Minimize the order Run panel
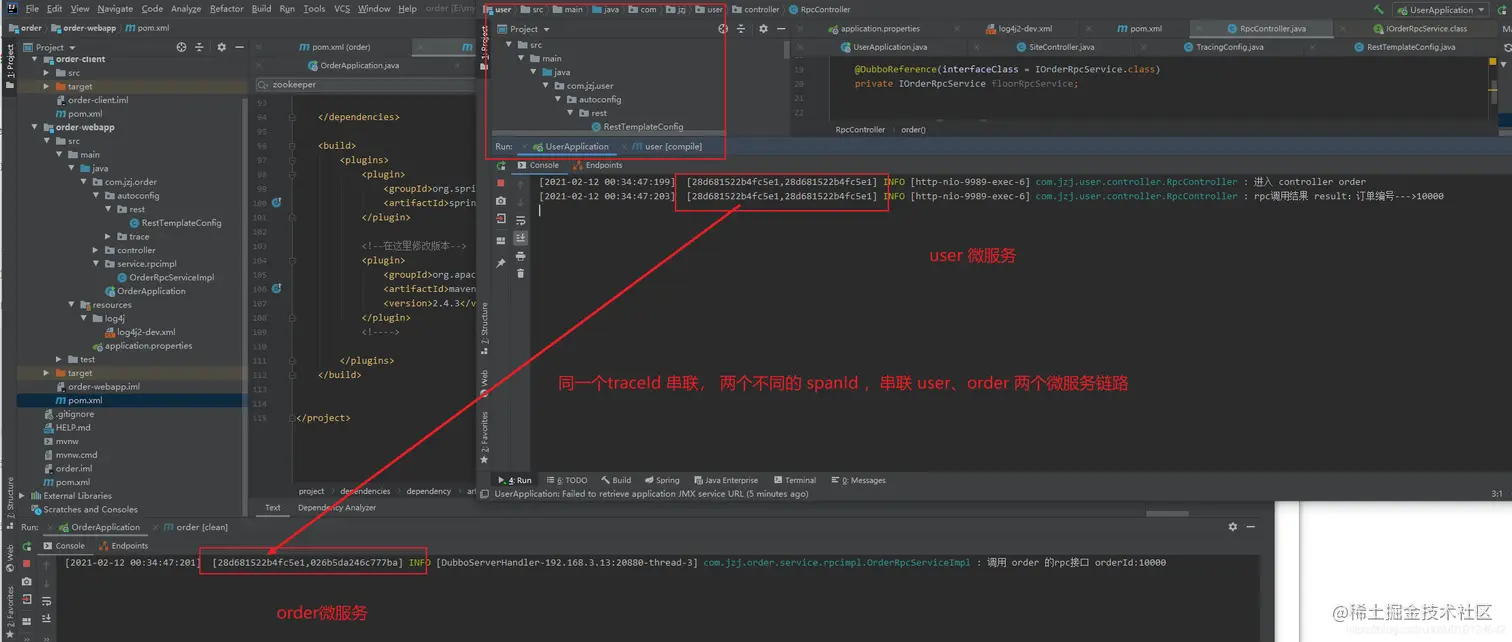 tap(1252, 526)
